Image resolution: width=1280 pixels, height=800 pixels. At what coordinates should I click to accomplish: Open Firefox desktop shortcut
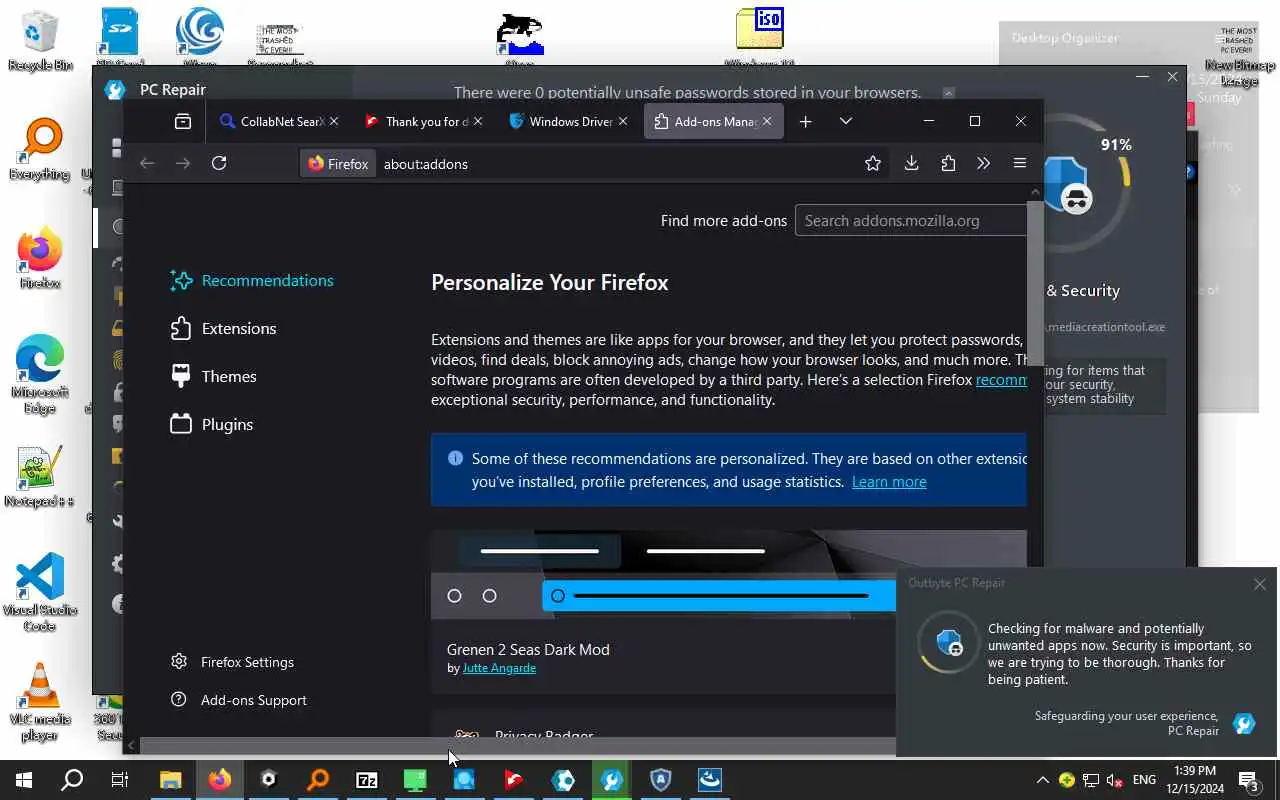[40, 259]
